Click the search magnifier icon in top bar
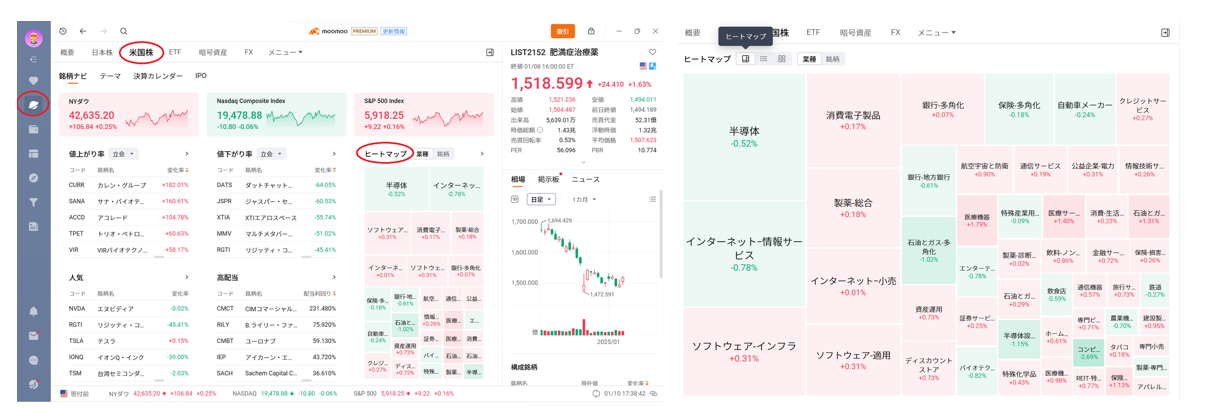 click(x=124, y=32)
